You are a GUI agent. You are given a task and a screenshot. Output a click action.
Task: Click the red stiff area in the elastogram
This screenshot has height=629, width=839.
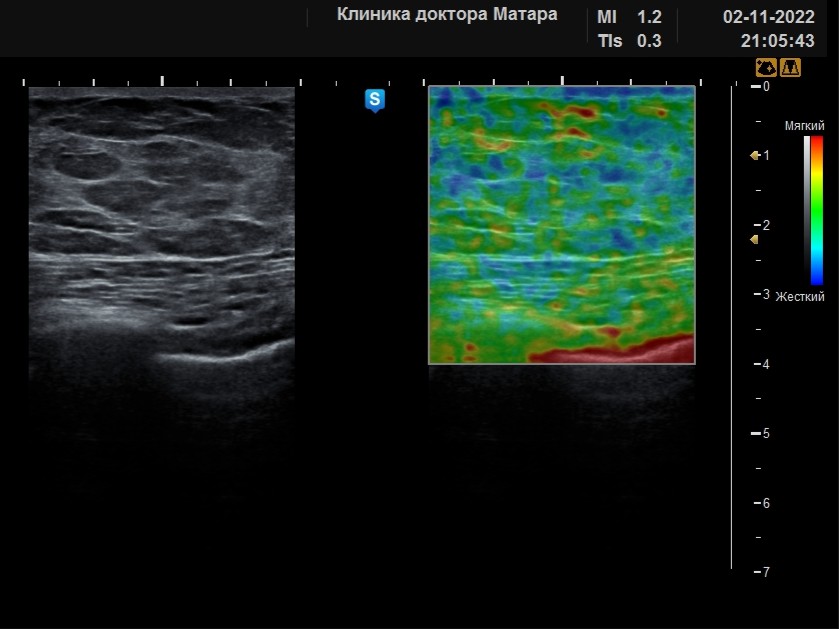tap(615, 352)
